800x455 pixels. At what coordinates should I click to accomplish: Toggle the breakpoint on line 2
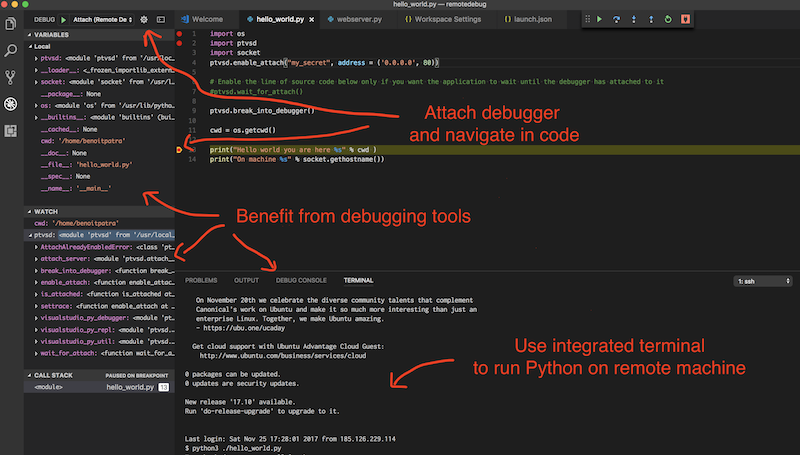tap(179, 43)
